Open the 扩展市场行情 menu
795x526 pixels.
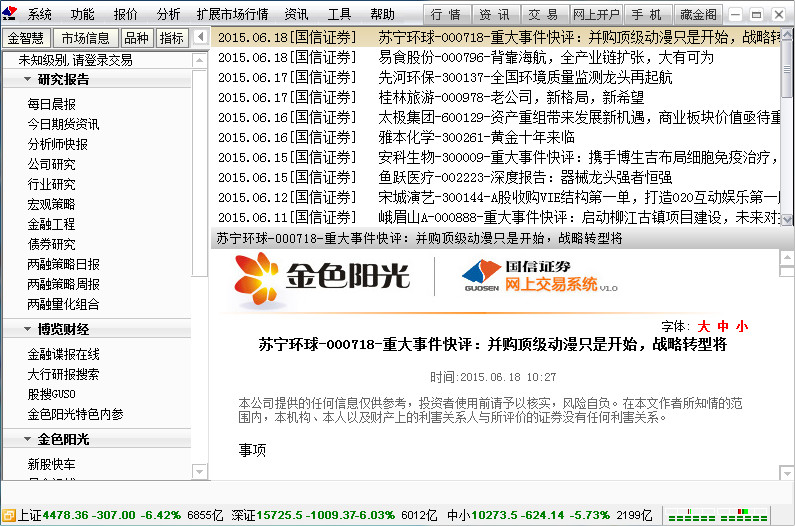(x=233, y=14)
